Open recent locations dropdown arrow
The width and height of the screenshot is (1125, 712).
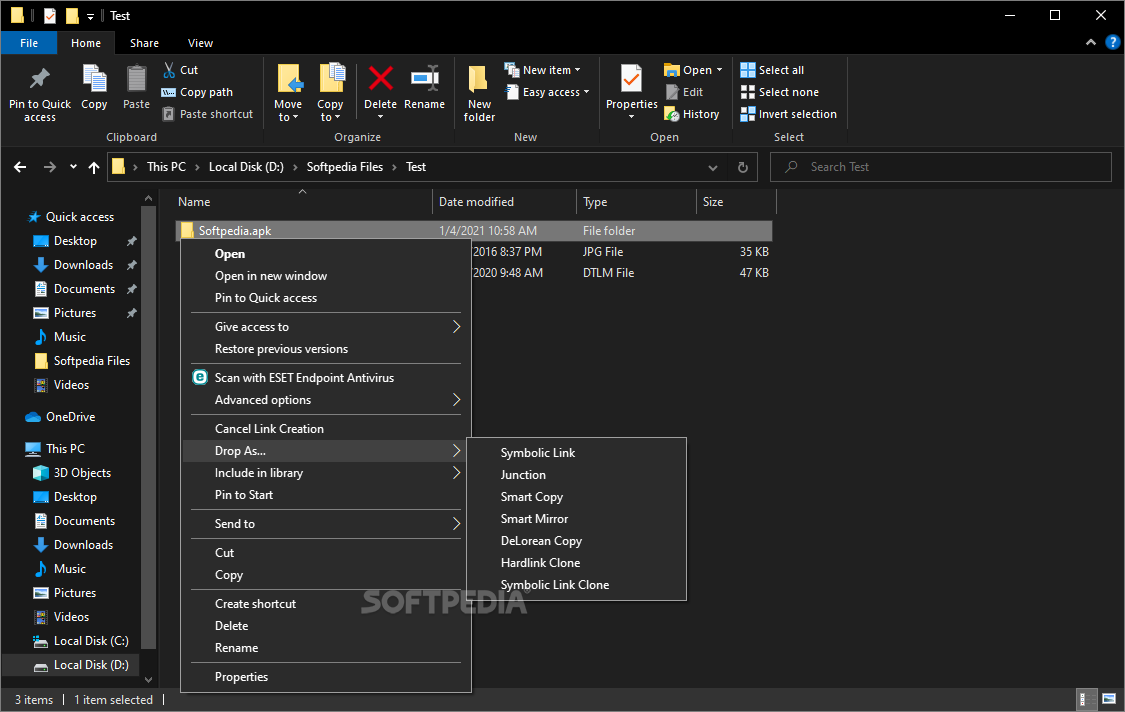pyautogui.click(x=73, y=167)
